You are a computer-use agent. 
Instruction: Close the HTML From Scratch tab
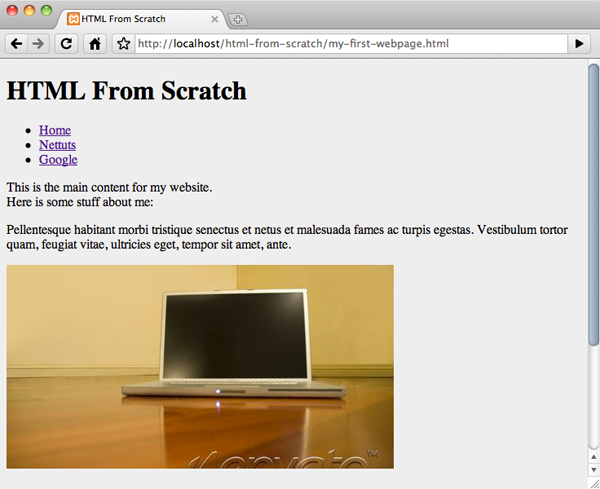(215, 19)
